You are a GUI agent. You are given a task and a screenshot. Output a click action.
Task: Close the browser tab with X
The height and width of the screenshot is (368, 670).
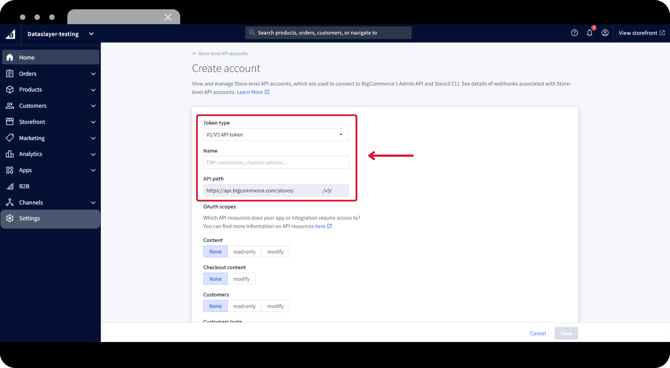[x=168, y=17]
